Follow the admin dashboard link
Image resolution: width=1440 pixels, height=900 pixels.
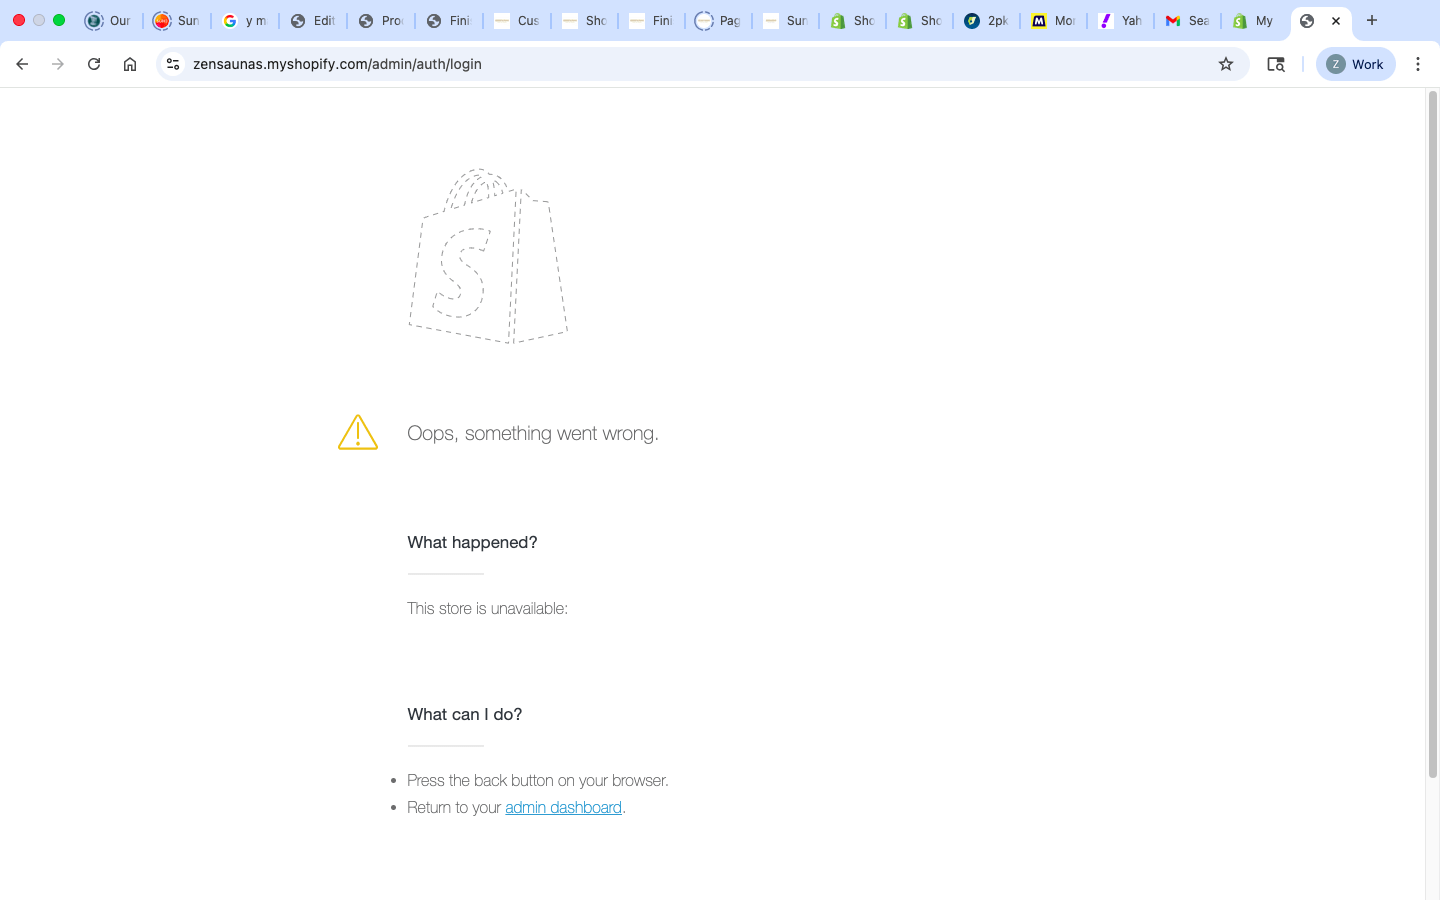click(563, 808)
